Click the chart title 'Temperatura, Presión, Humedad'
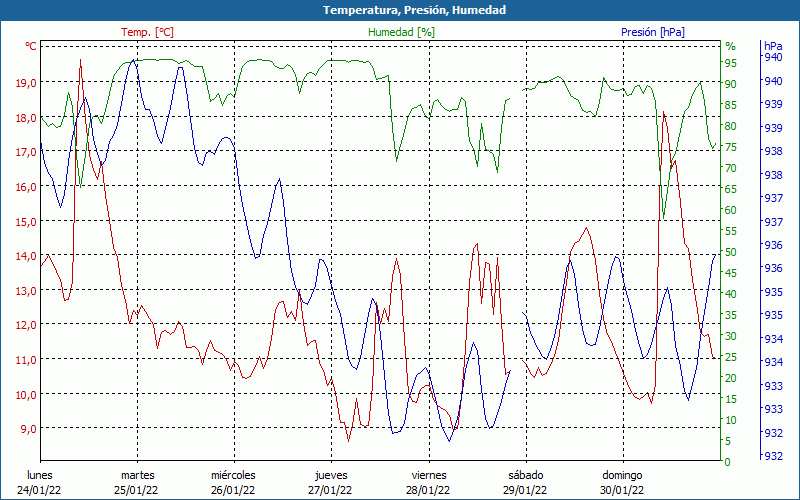This screenshot has height=500, width=800. (414, 10)
